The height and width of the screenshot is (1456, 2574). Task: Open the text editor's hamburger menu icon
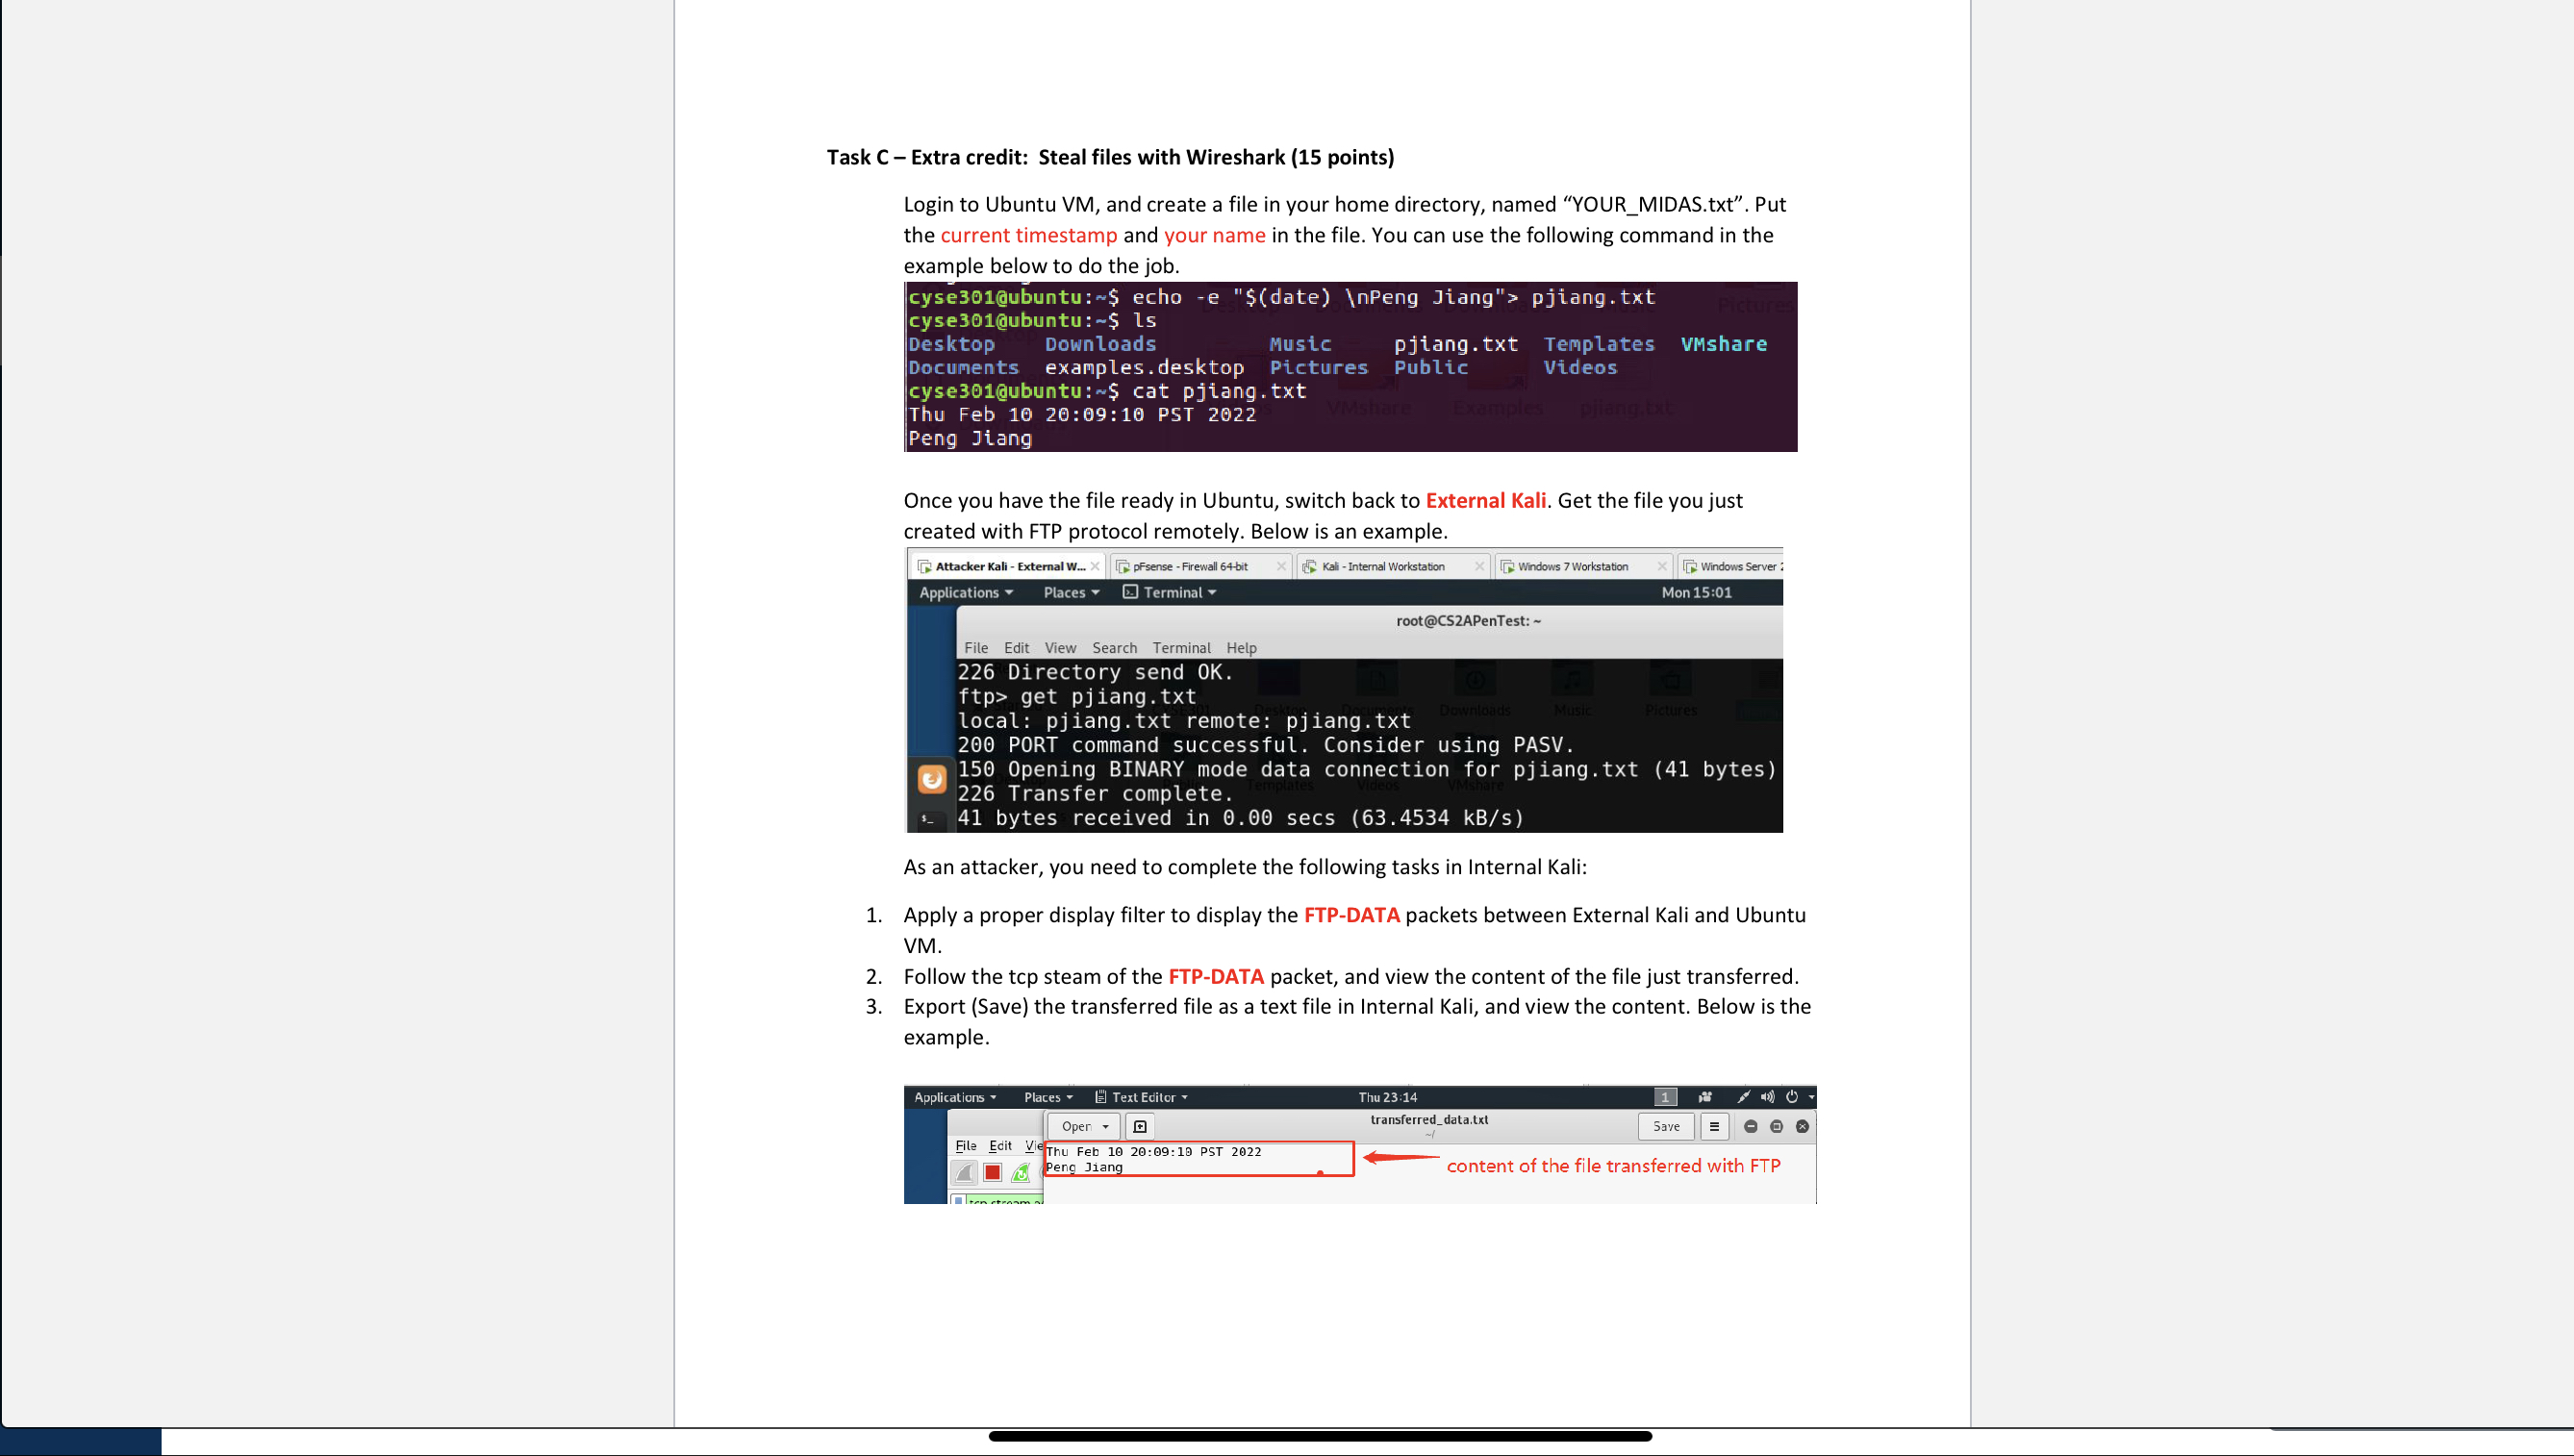pos(1715,1126)
